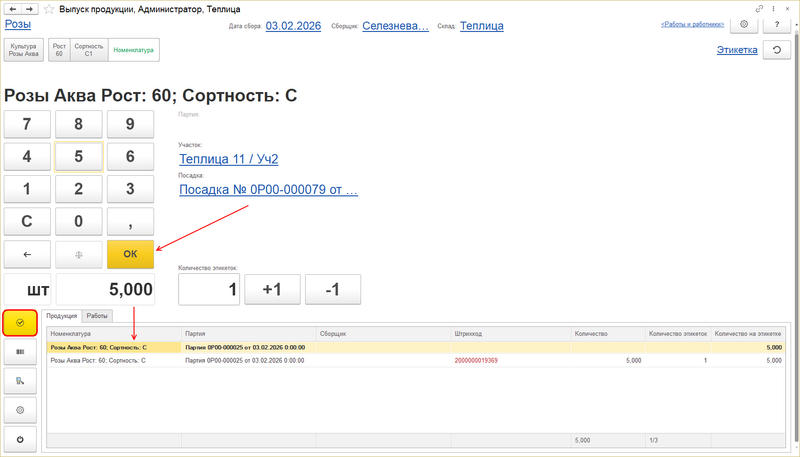The image size is (800, 457).
Task: Switch to the Продукция tab
Action: click(61, 316)
